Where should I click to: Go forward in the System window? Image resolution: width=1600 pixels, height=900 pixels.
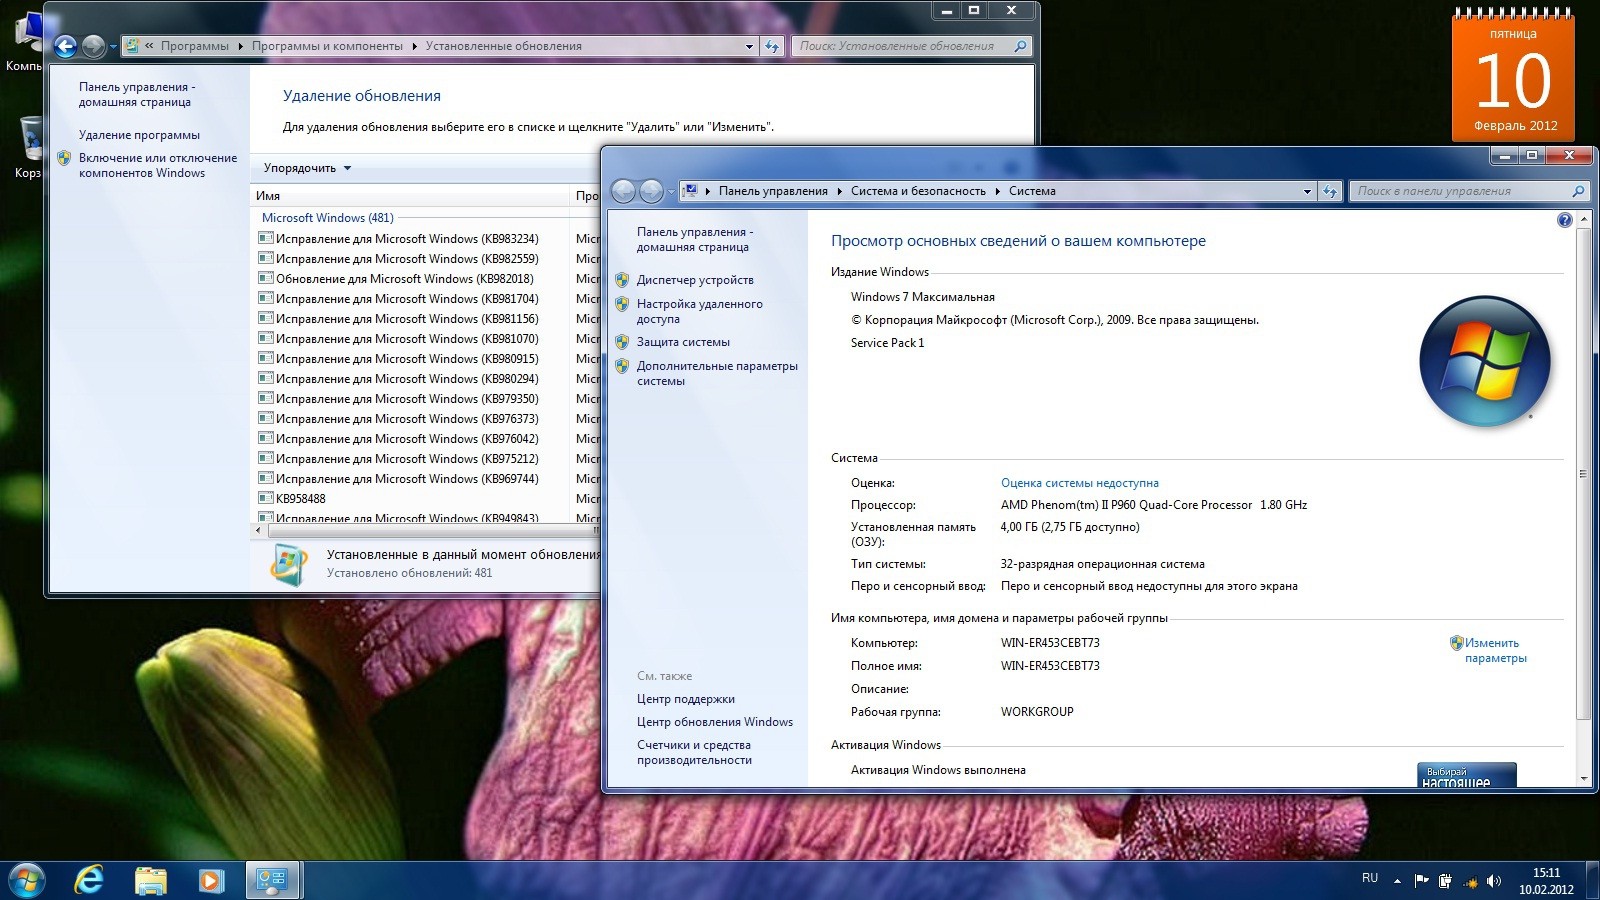[x=651, y=191]
